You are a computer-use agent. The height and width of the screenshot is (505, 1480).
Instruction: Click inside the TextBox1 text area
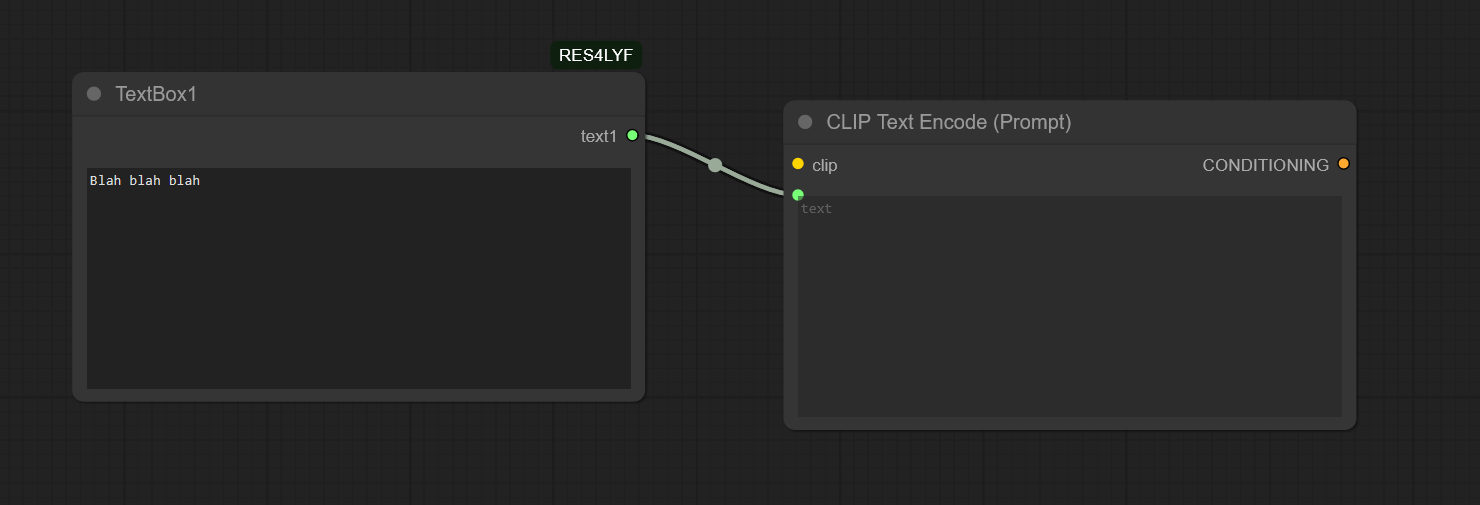coord(359,278)
